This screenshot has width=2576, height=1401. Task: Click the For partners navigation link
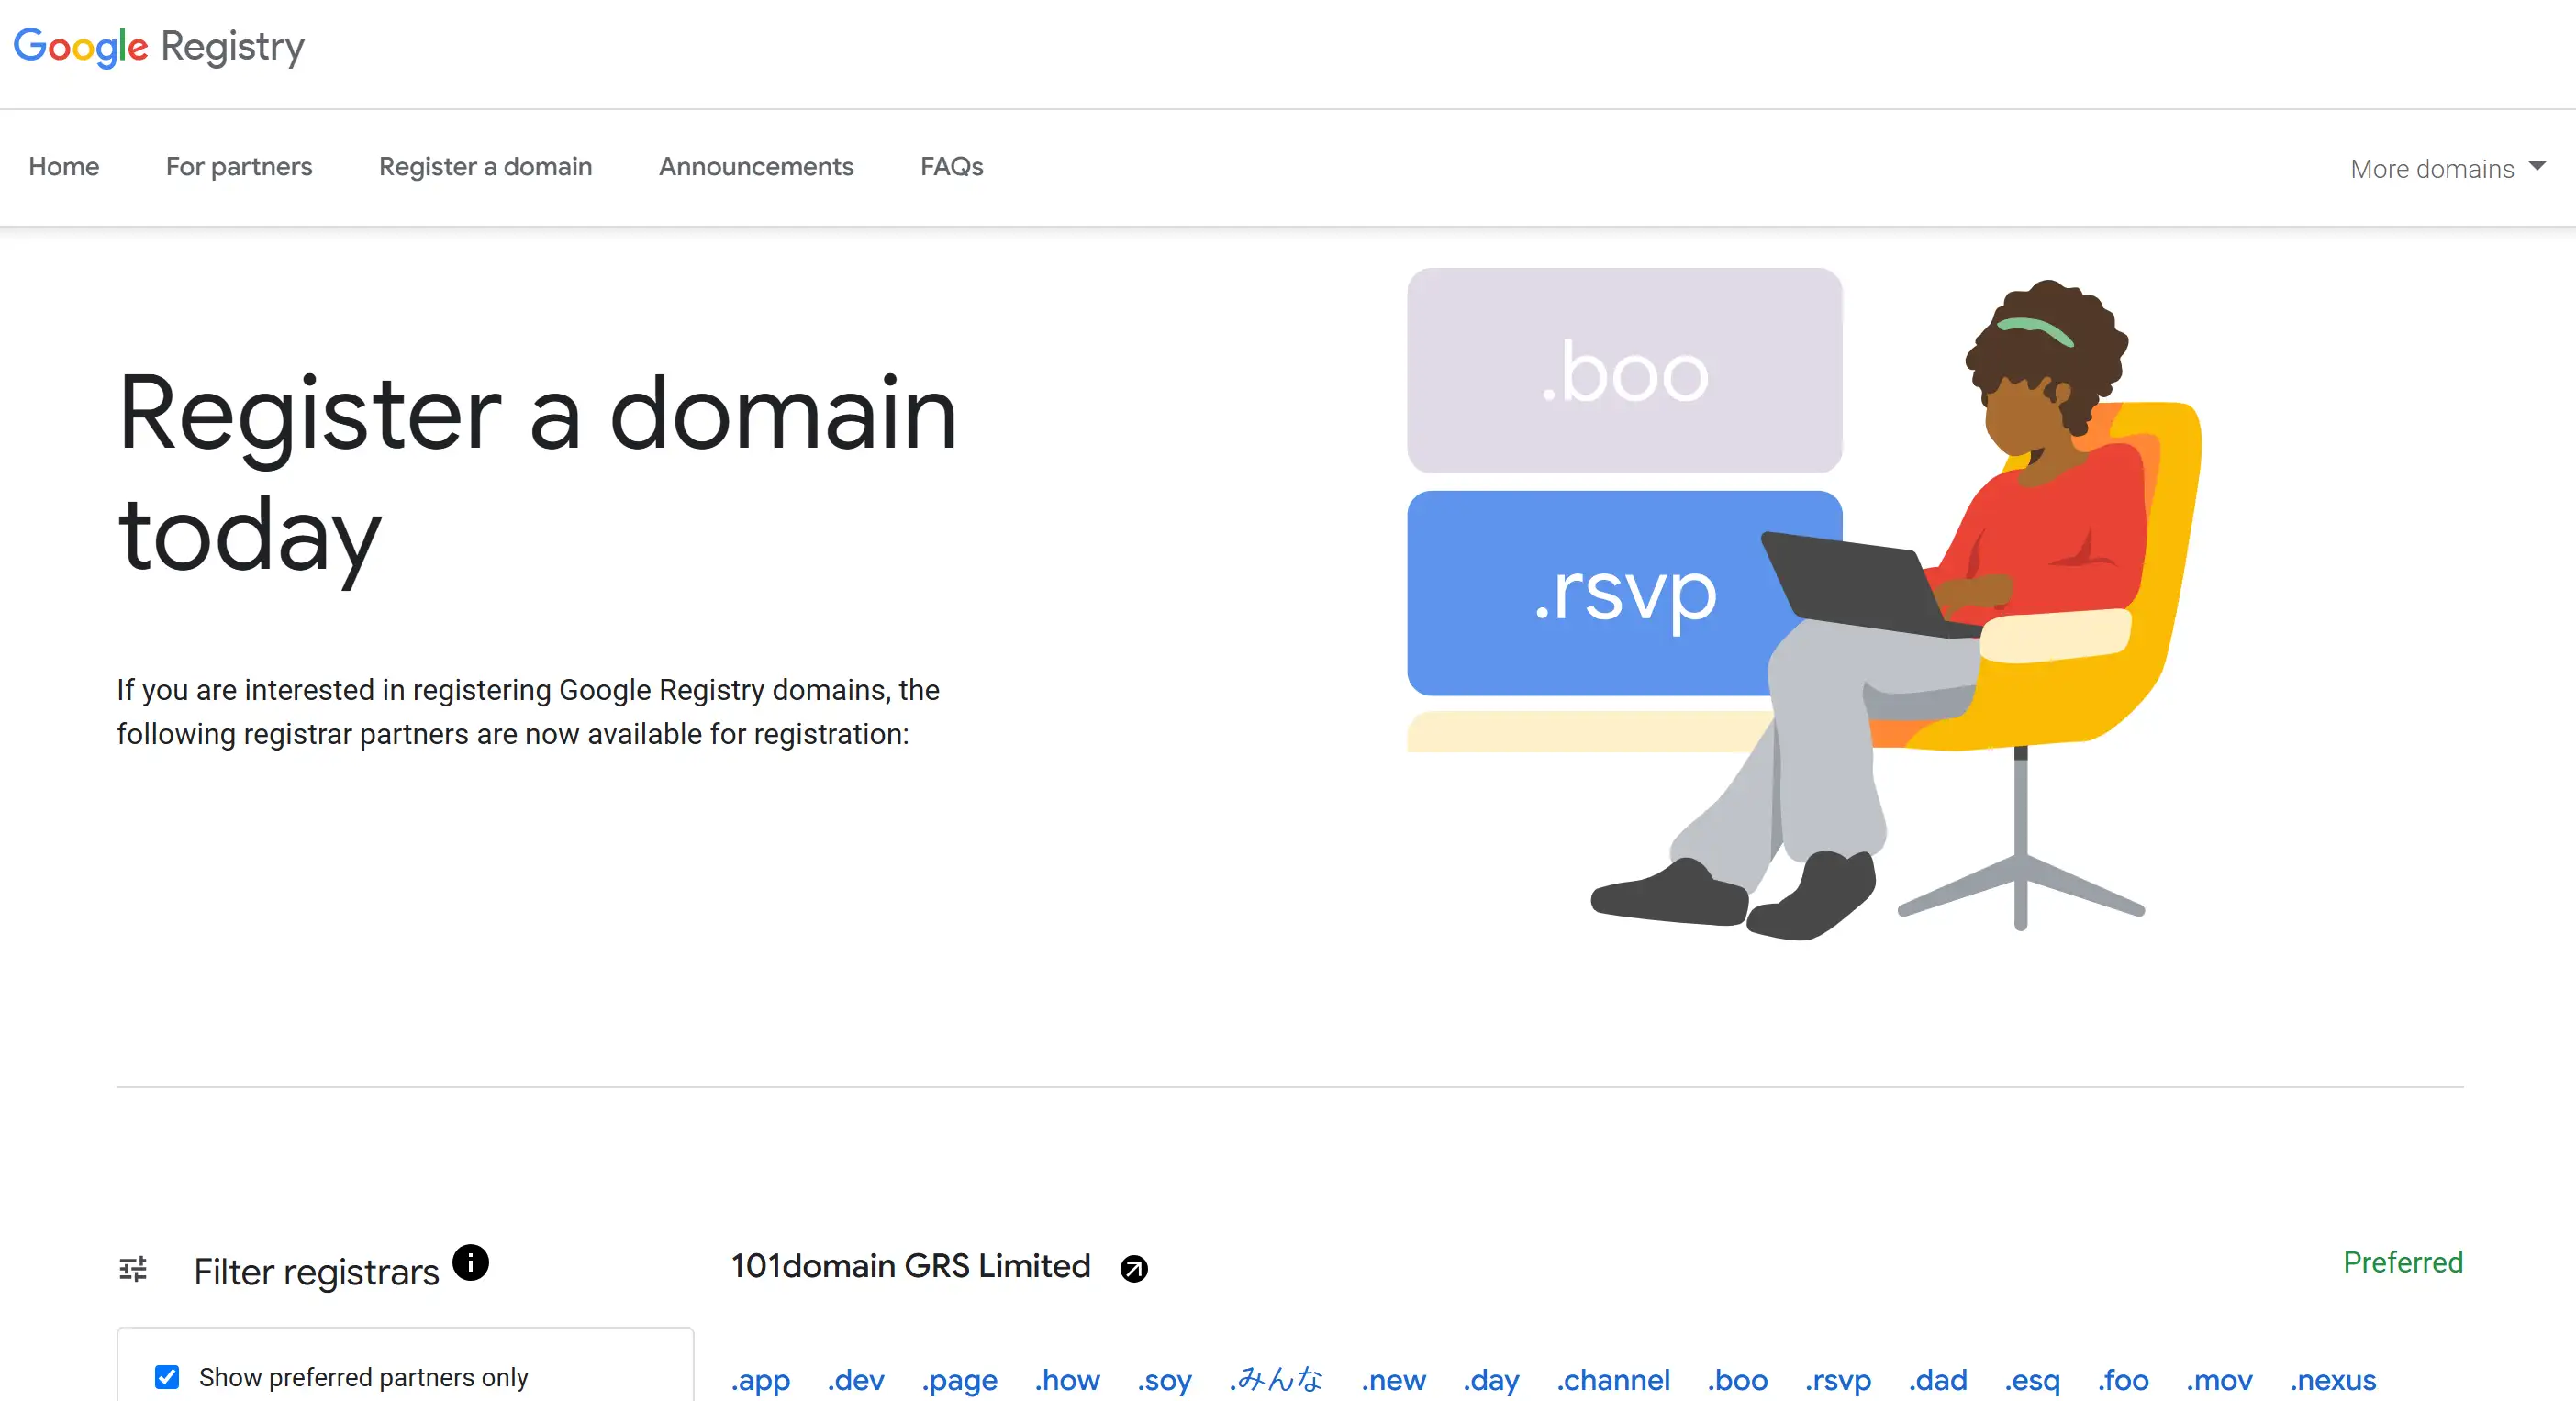click(x=240, y=167)
